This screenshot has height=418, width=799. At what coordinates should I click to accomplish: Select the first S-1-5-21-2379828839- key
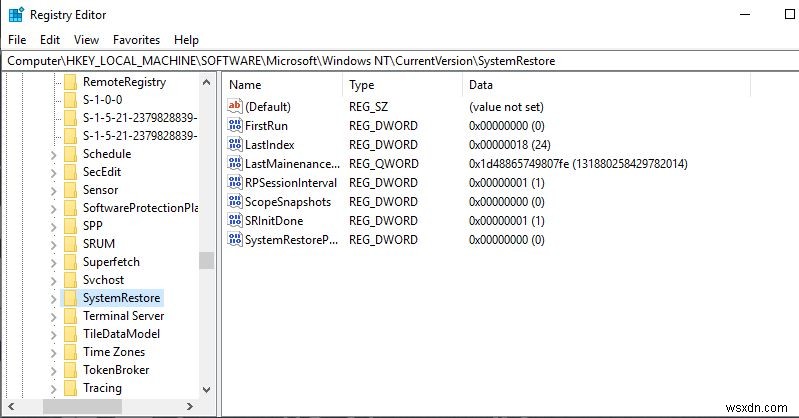point(140,118)
